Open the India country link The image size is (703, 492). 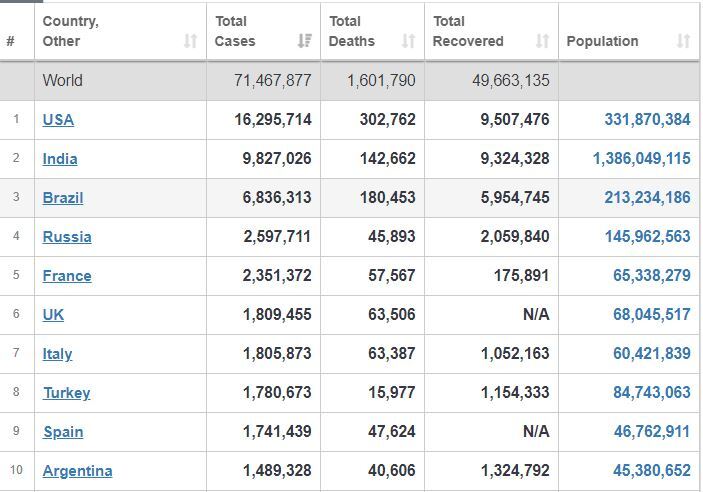pyautogui.click(x=60, y=159)
